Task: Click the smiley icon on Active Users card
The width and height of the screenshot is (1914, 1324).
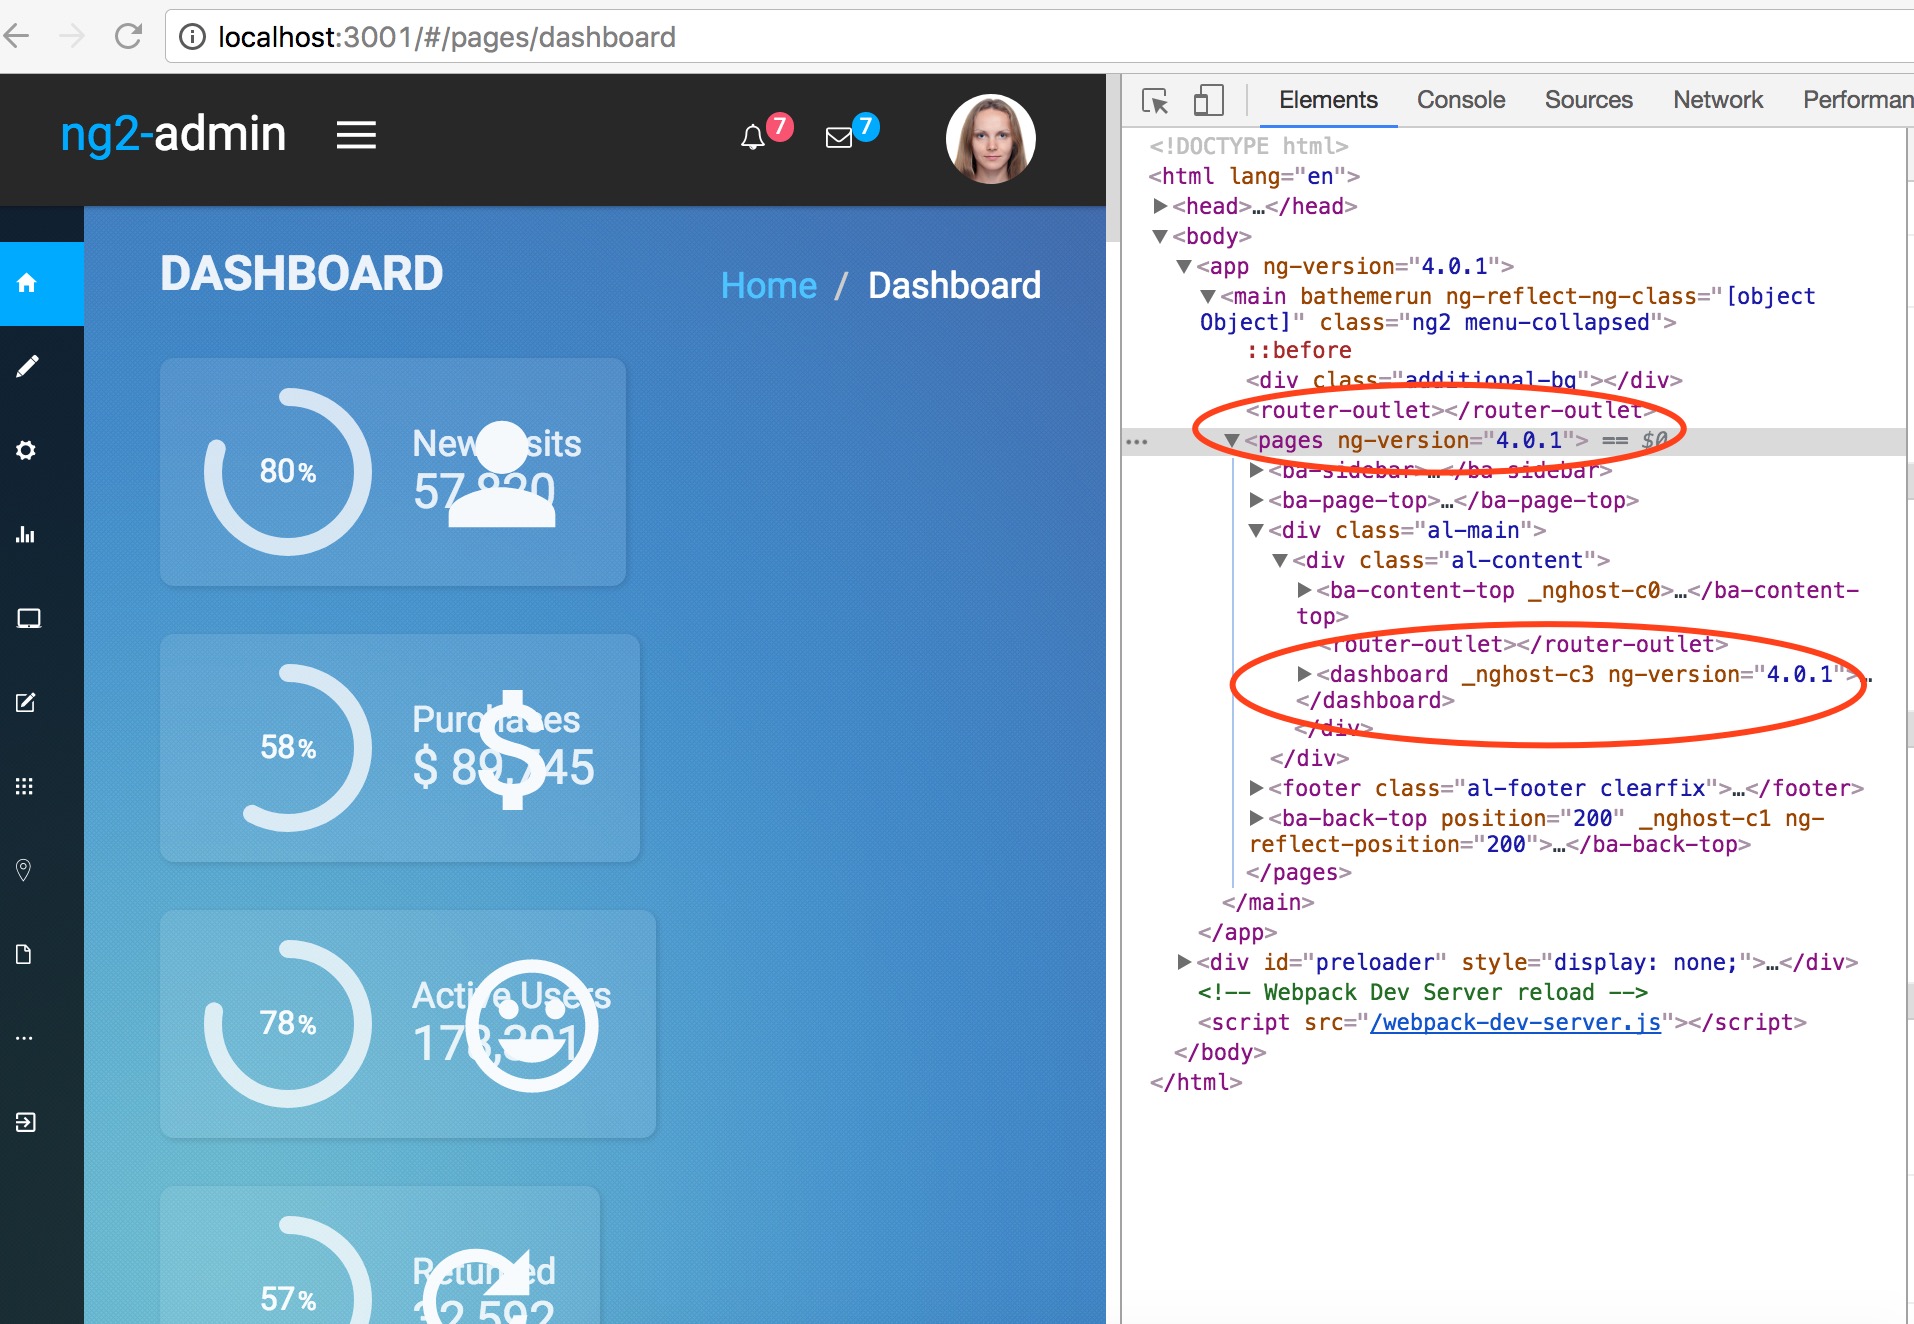Action: (x=532, y=1025)
